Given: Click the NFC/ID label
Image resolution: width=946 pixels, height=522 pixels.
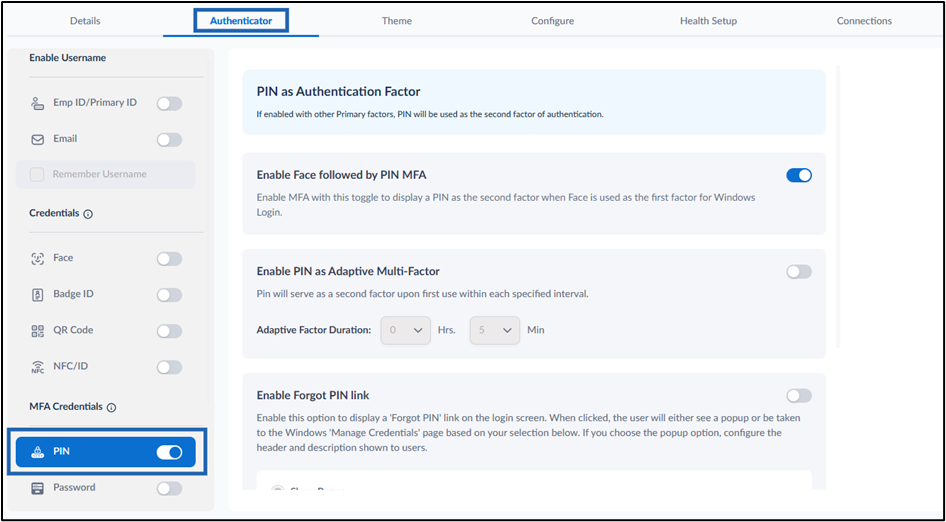Looking at the screenshot, I should [71, 366].
